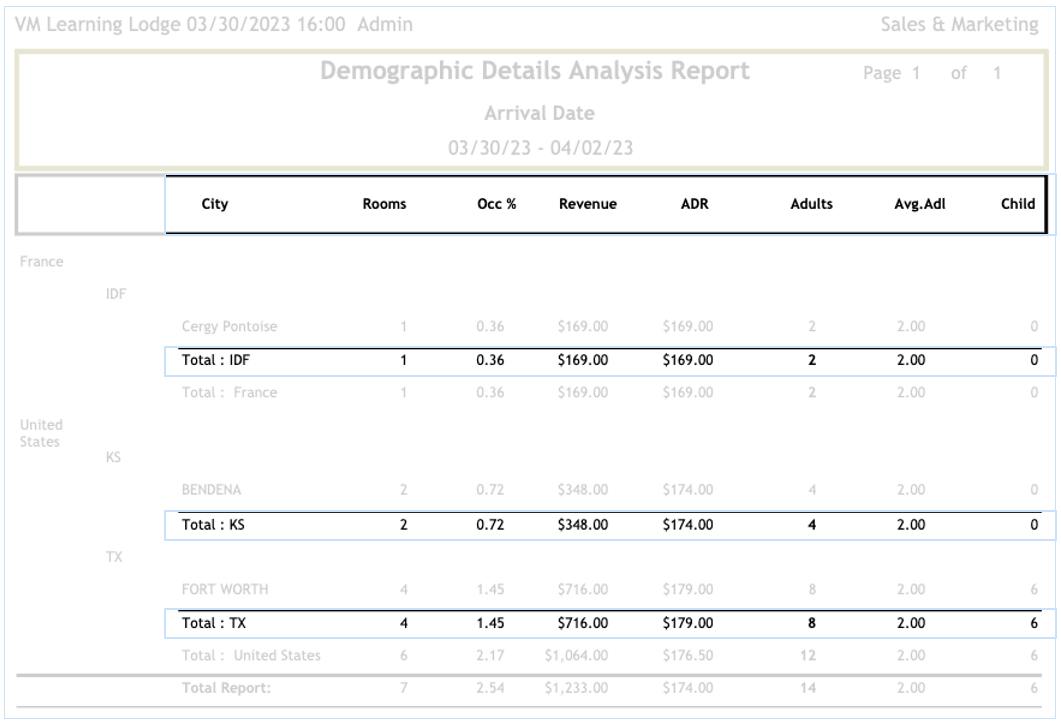Click the City column header
Viewport: 1061px width, 724px height.
[215, 205]
